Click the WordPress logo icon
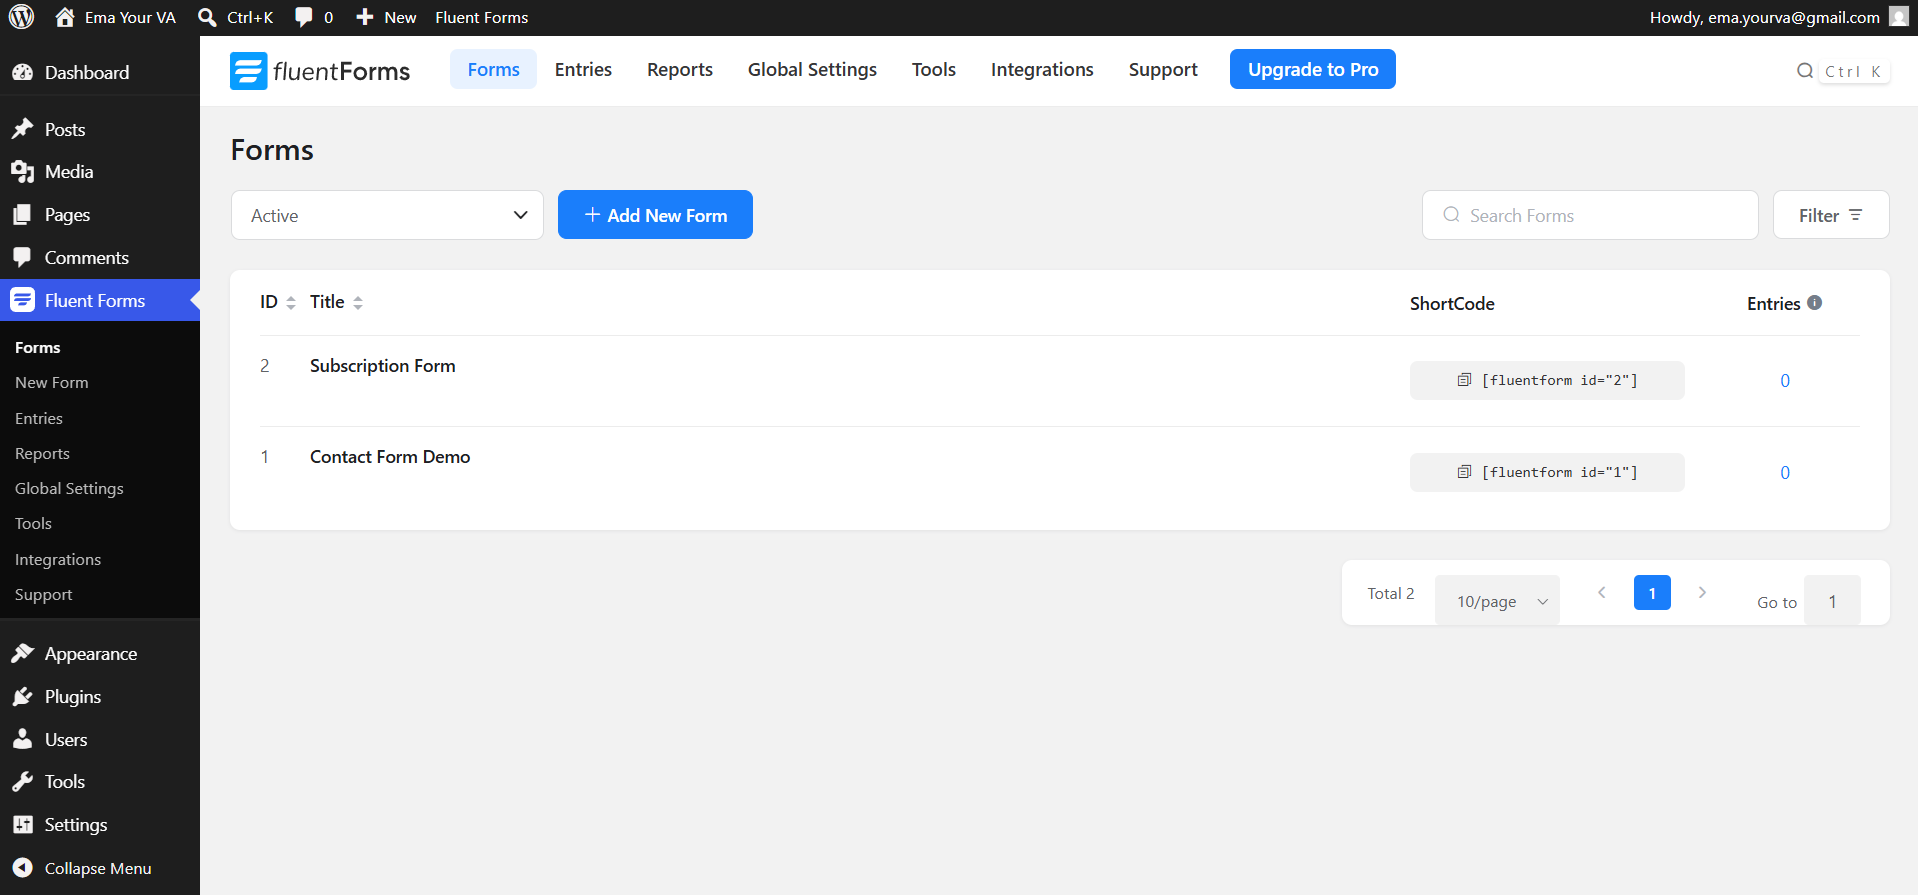The width and height of the screenshot is (1918, 895). click(22, 17)
